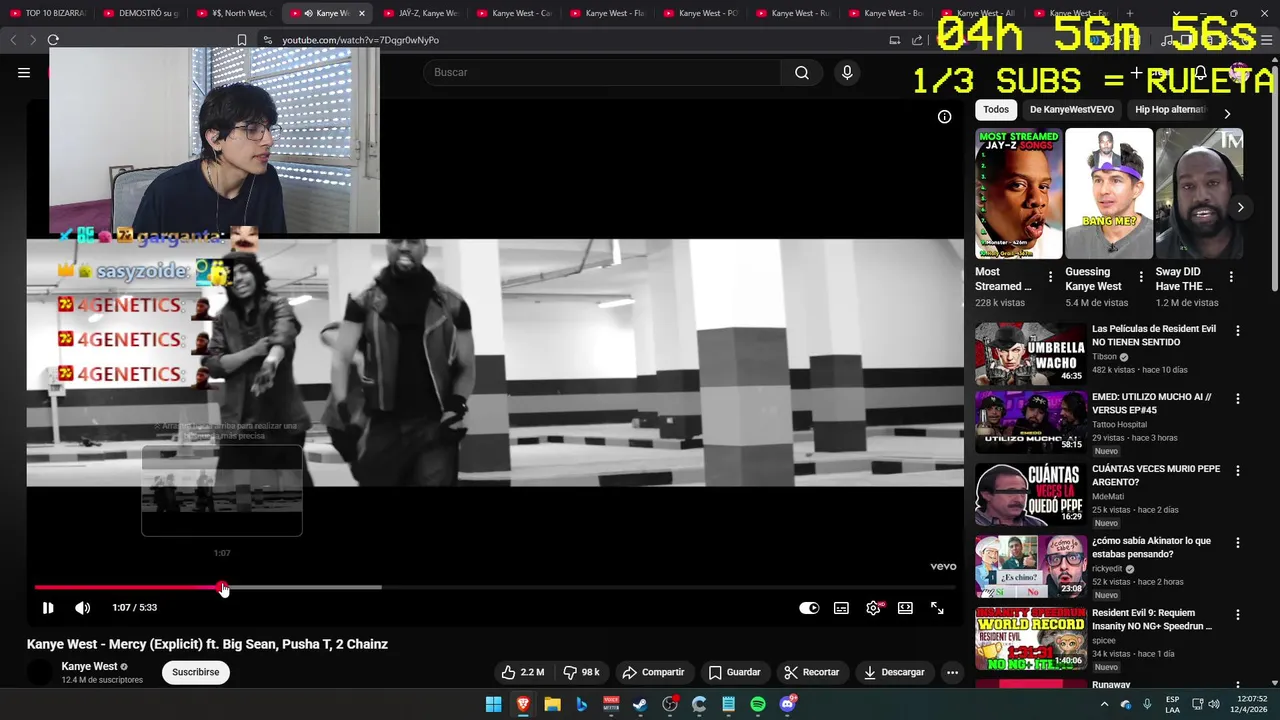Mute the video with volume icon

83,608
